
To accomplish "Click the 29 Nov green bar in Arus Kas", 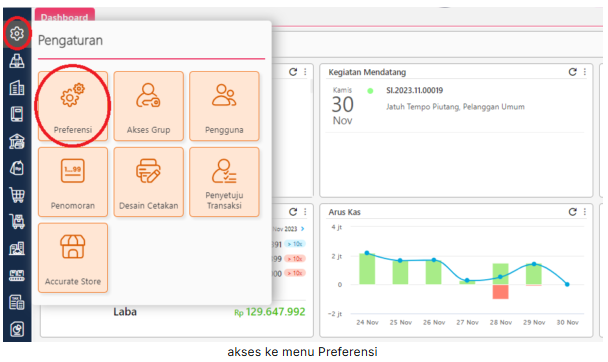I will click(534, 274).
